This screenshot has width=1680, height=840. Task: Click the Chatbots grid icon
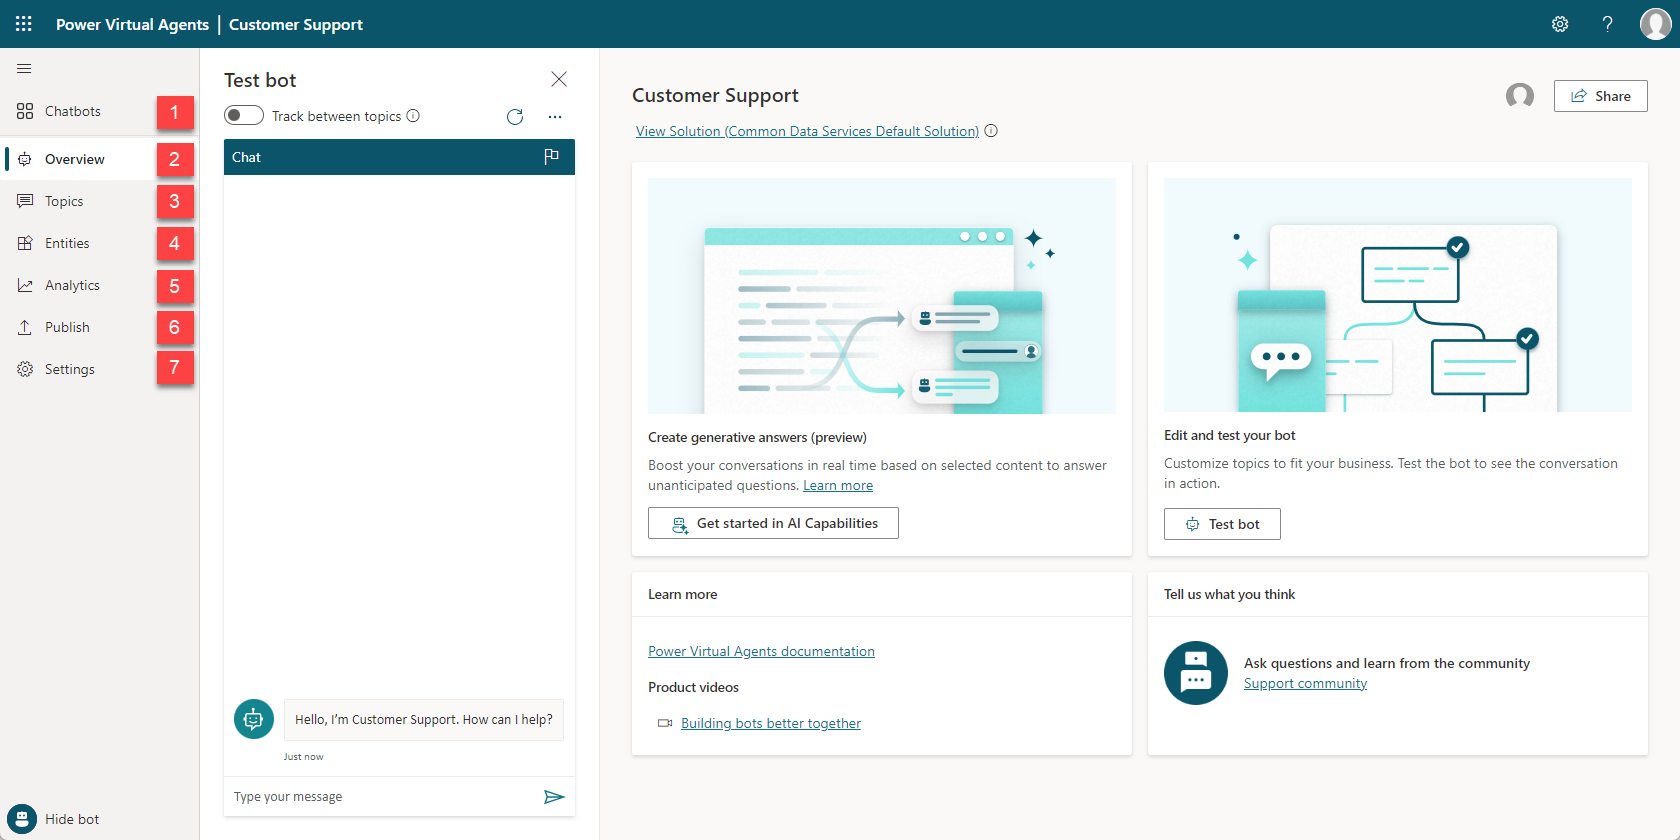25,111
